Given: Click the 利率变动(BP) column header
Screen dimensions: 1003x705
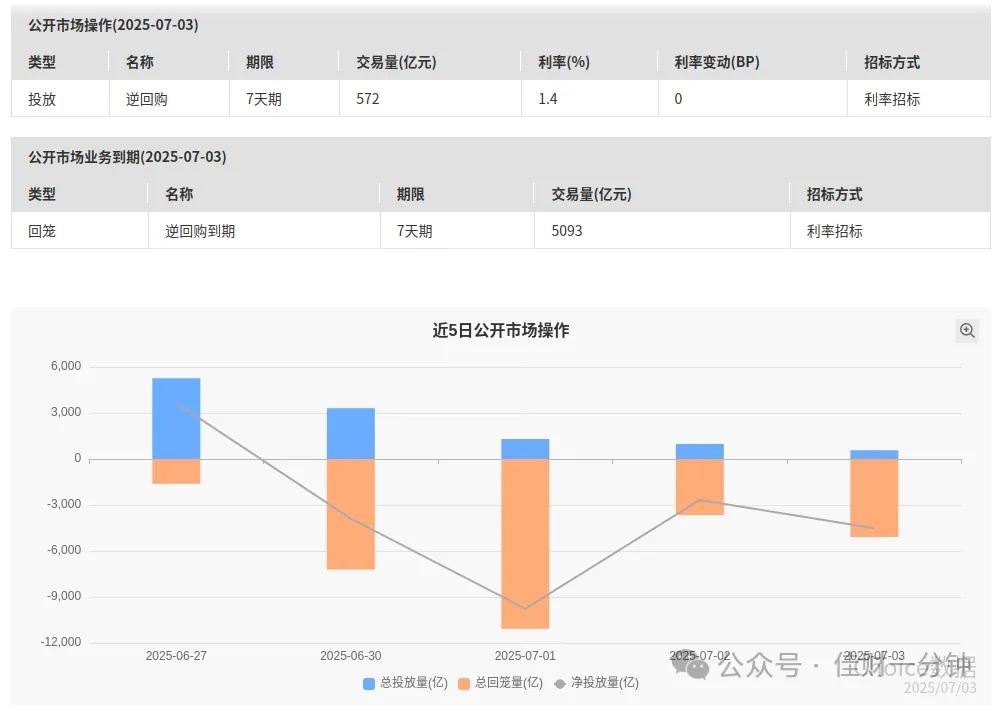Looking at the screenshot, I should 716,62.
